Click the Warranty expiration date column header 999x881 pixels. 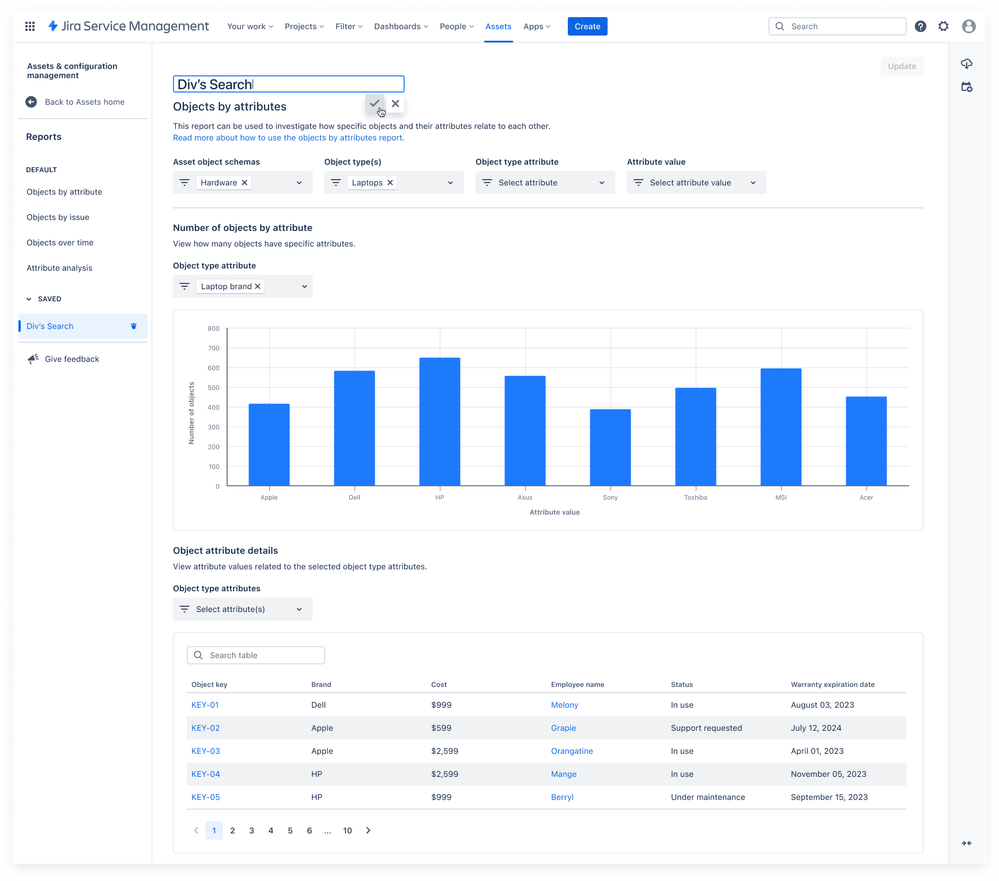tap(833, 684)
